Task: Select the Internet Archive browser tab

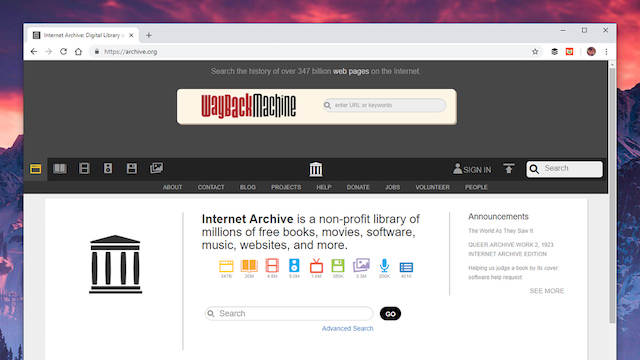Action: click(83, 36)
